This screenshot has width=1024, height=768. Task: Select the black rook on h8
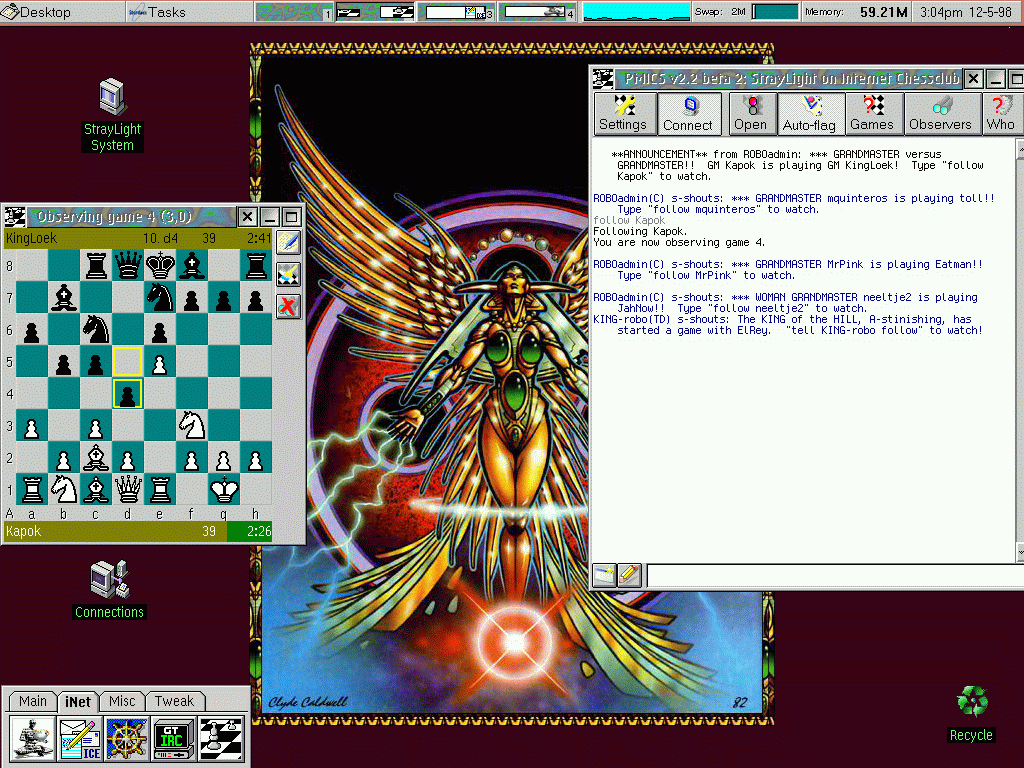coord(255,266)
